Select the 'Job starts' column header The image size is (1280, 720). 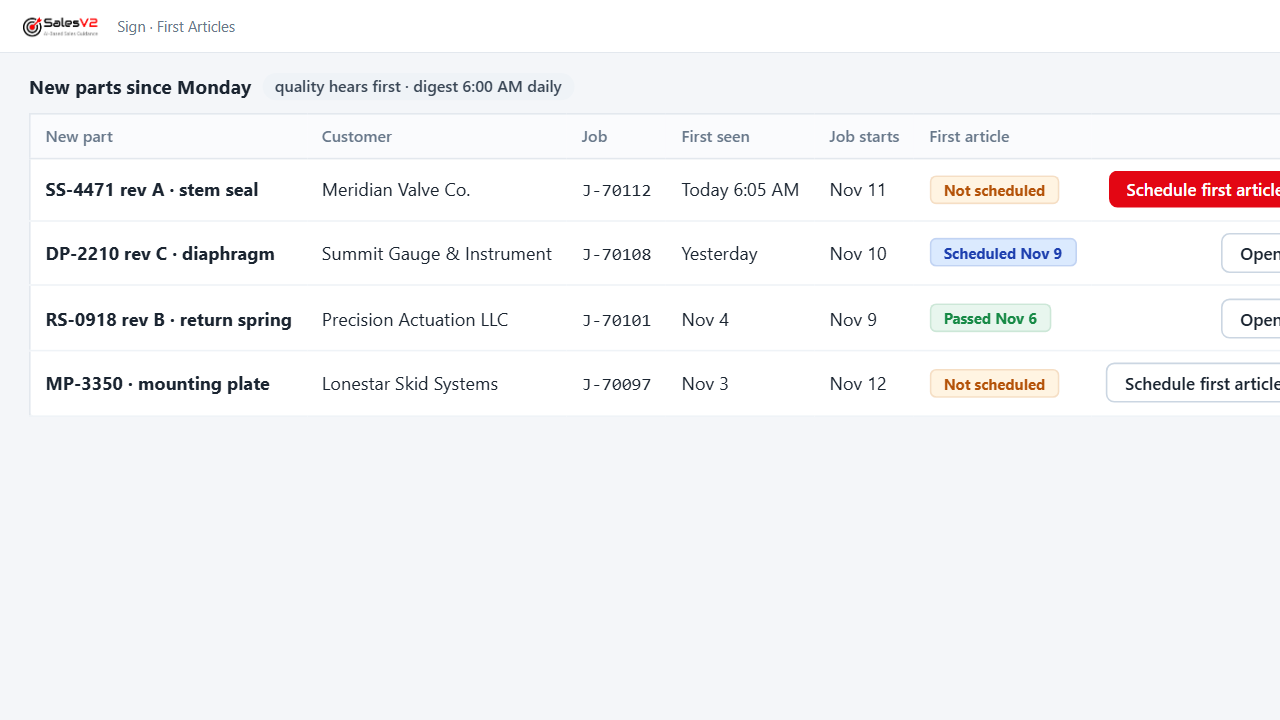(x=864, y=136)
